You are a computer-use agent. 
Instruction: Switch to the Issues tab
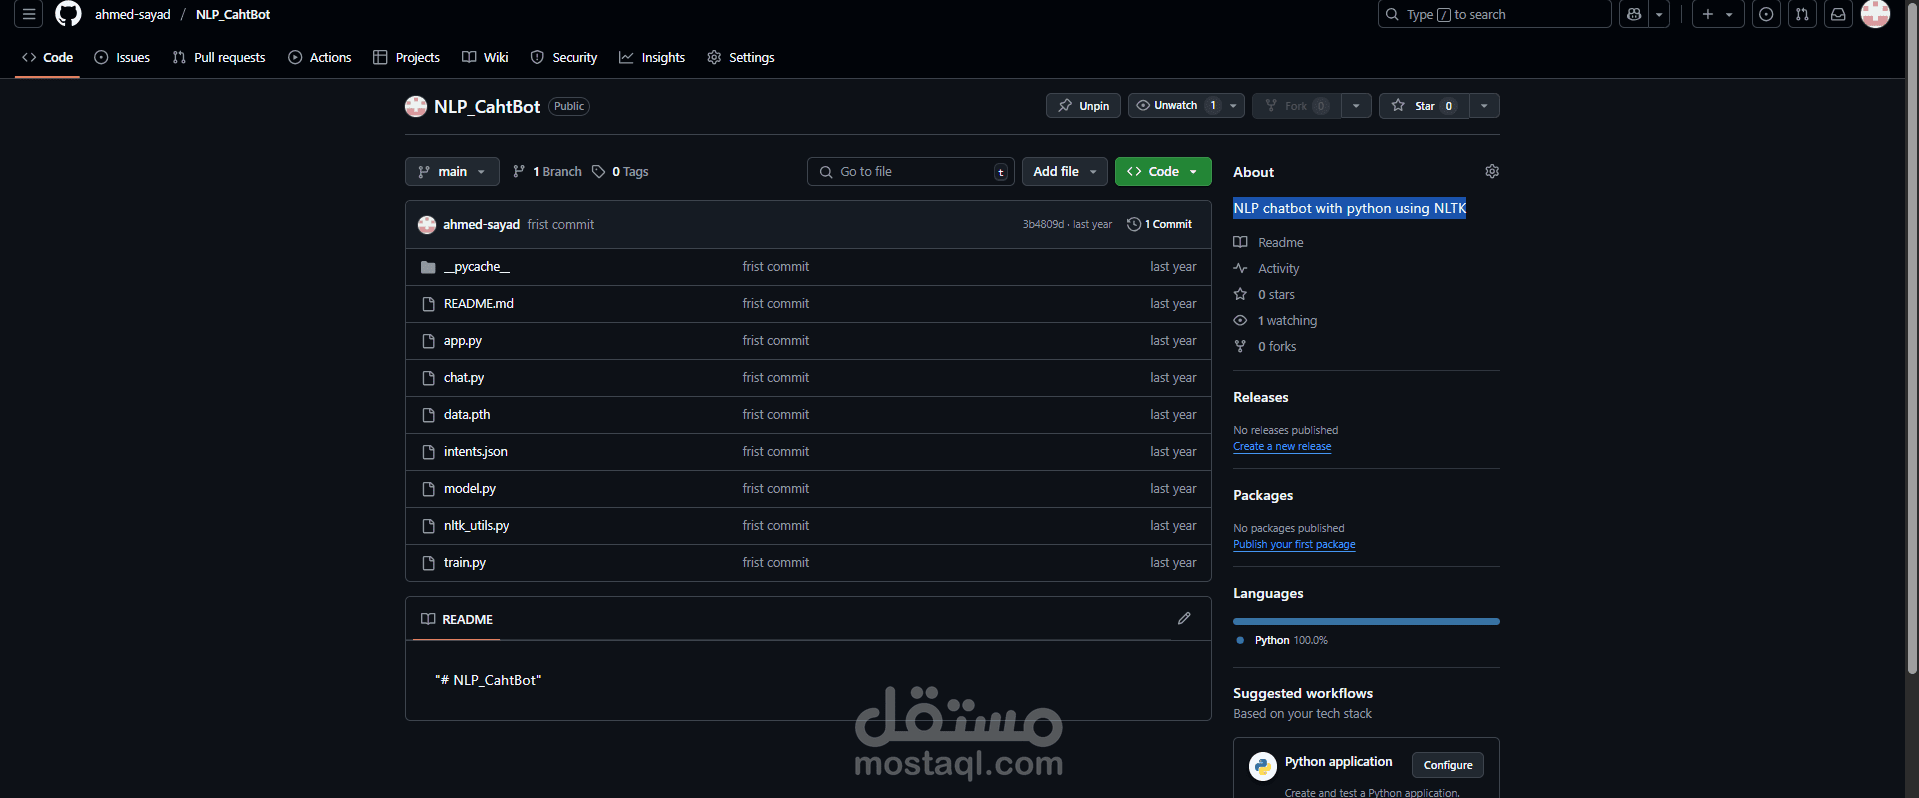[122, 58]
